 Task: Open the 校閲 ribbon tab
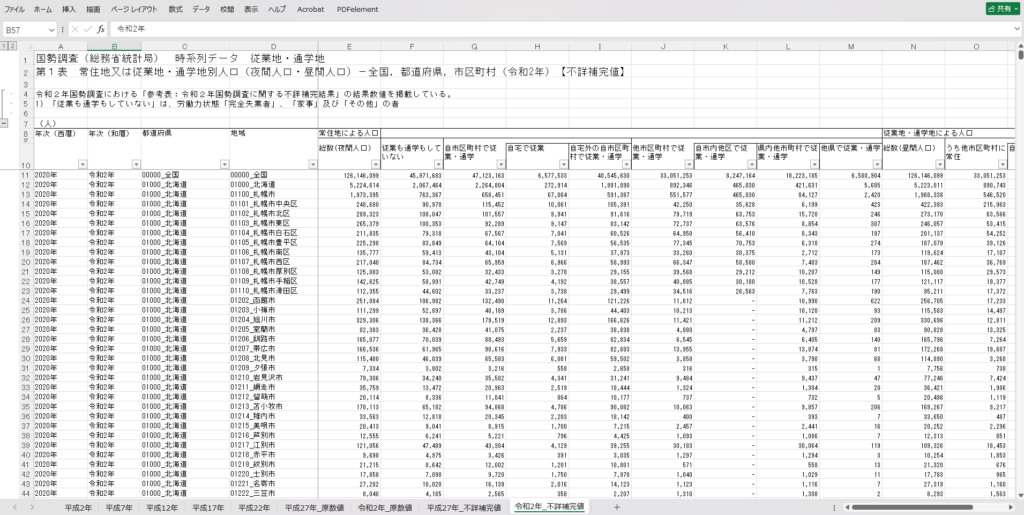pos(227,10)
